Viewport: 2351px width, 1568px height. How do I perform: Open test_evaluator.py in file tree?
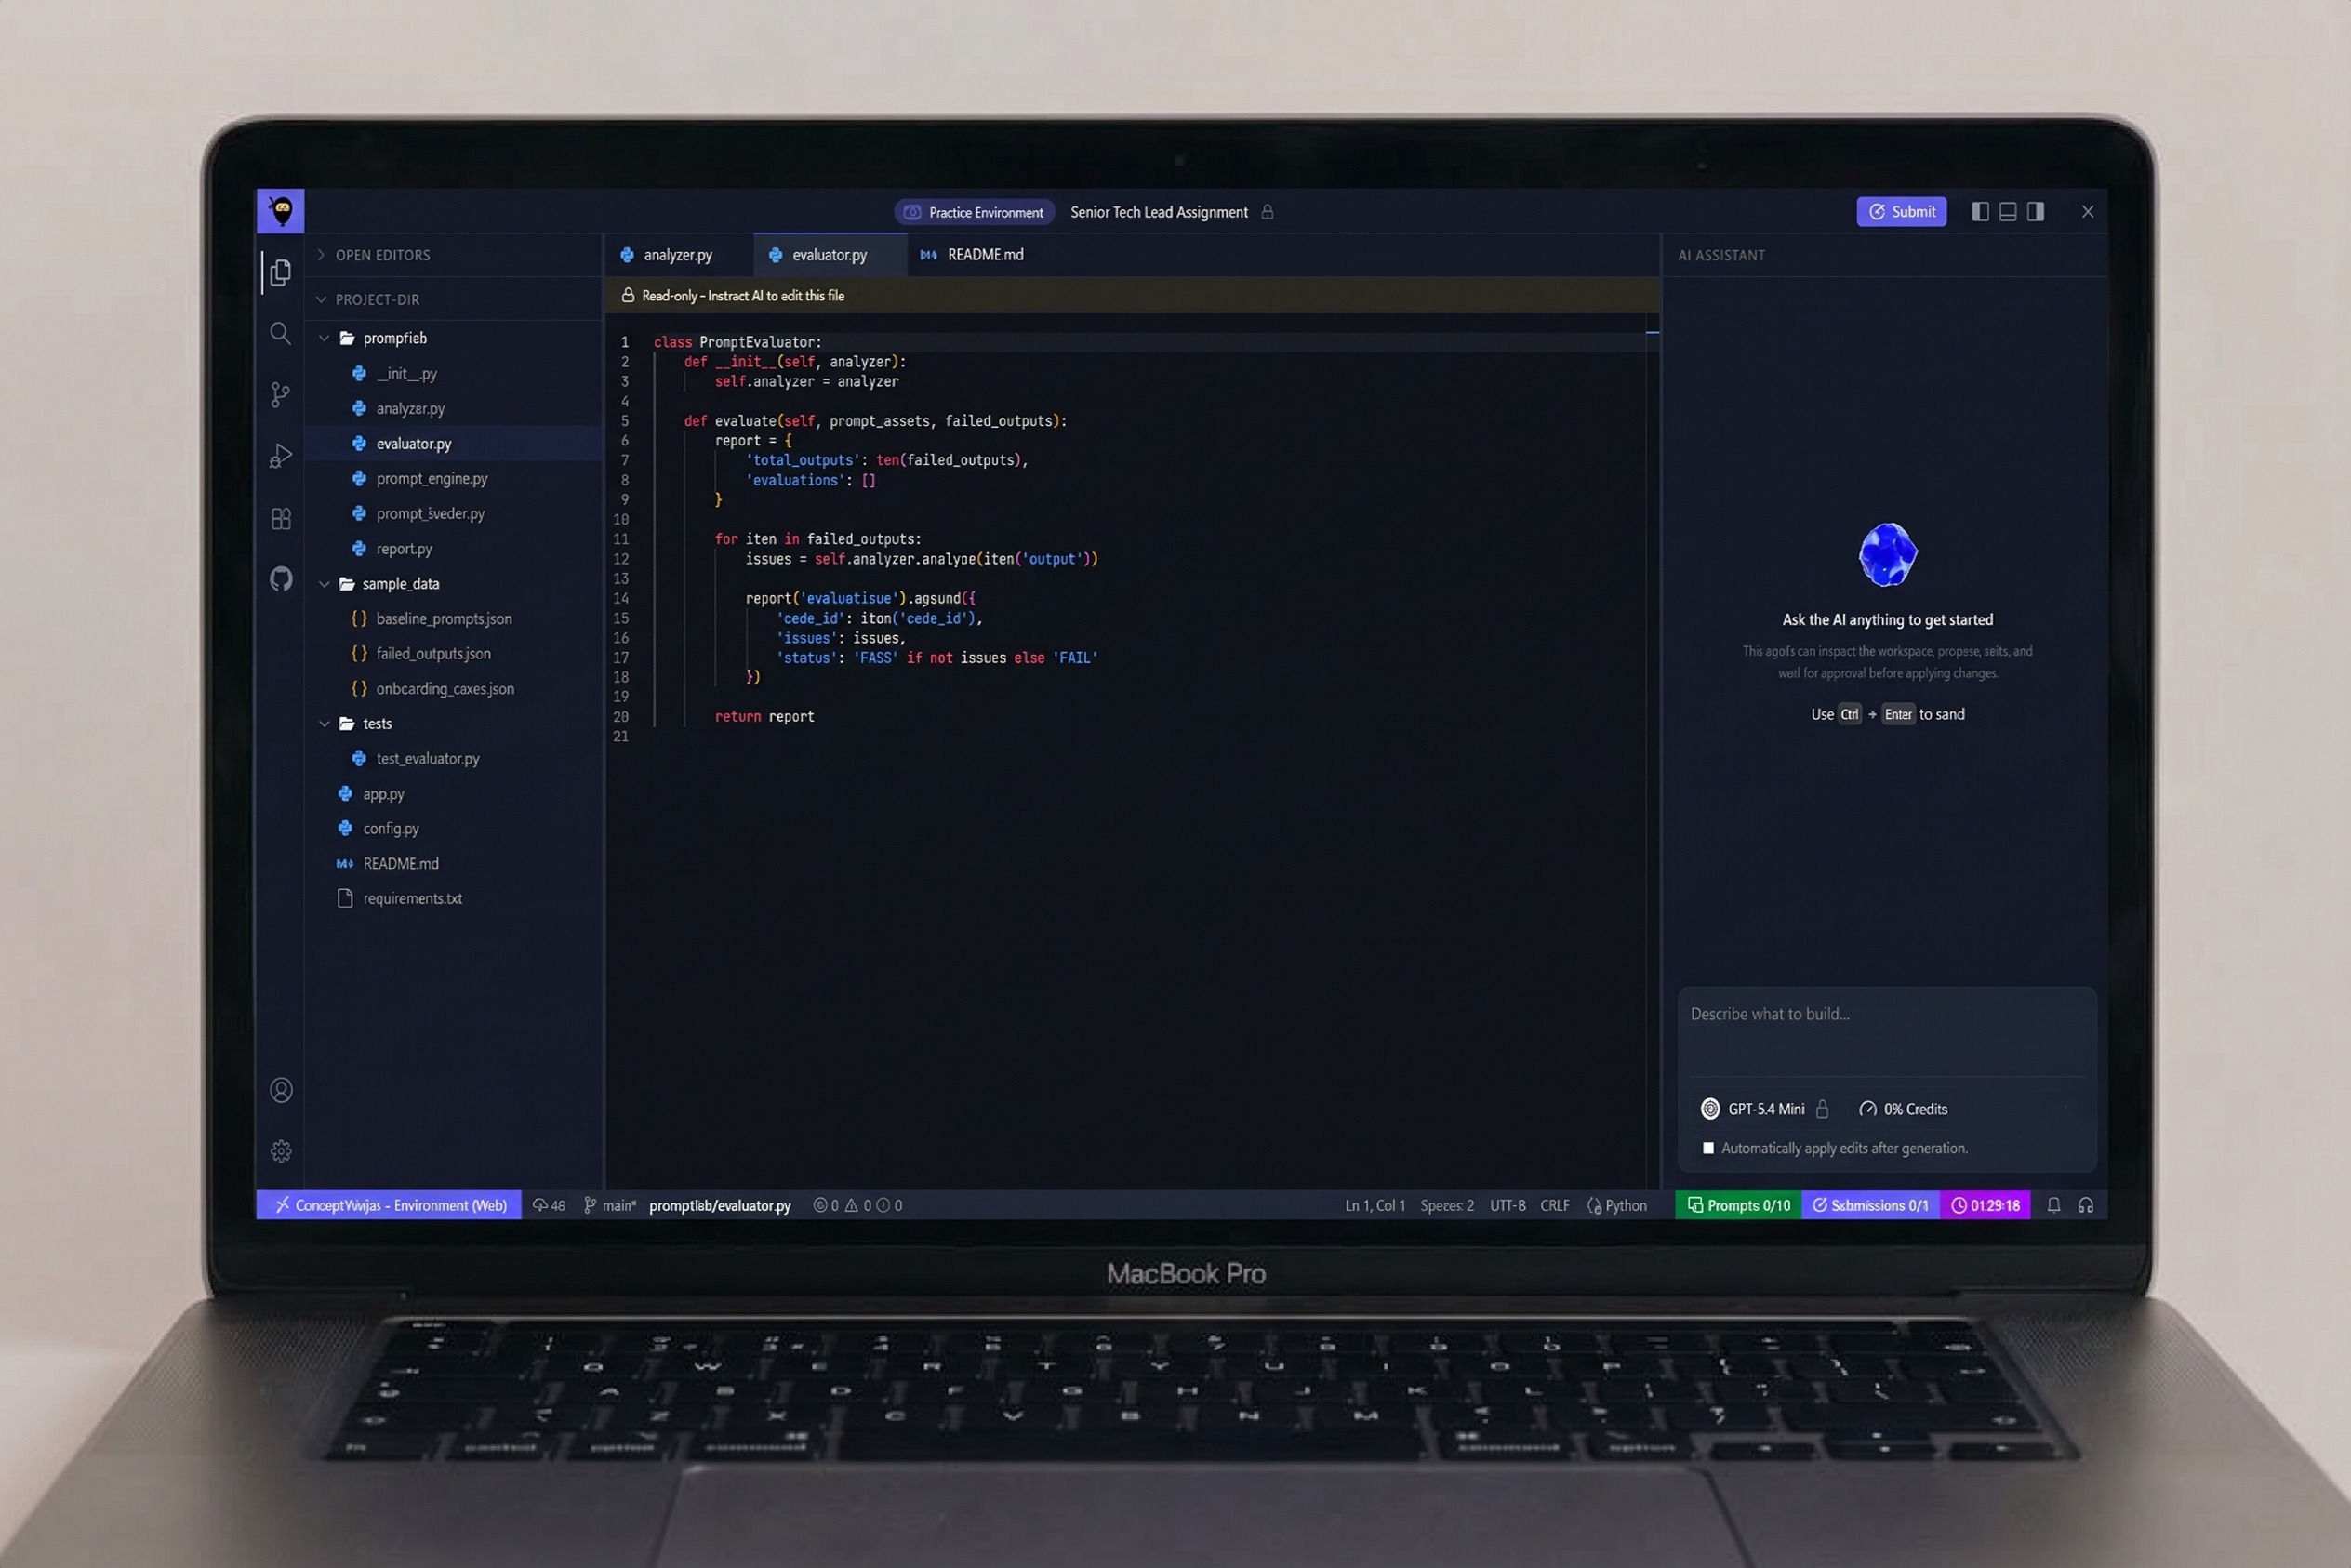(453, 758)
